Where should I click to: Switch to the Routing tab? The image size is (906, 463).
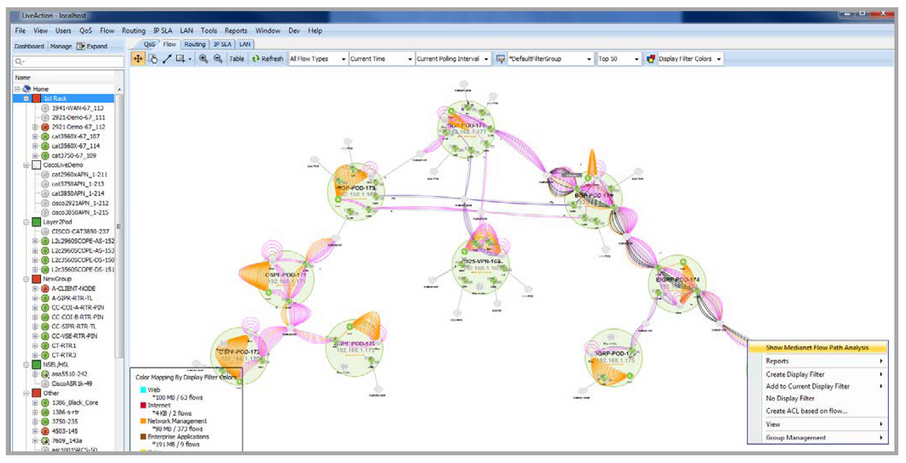[195, 44]
